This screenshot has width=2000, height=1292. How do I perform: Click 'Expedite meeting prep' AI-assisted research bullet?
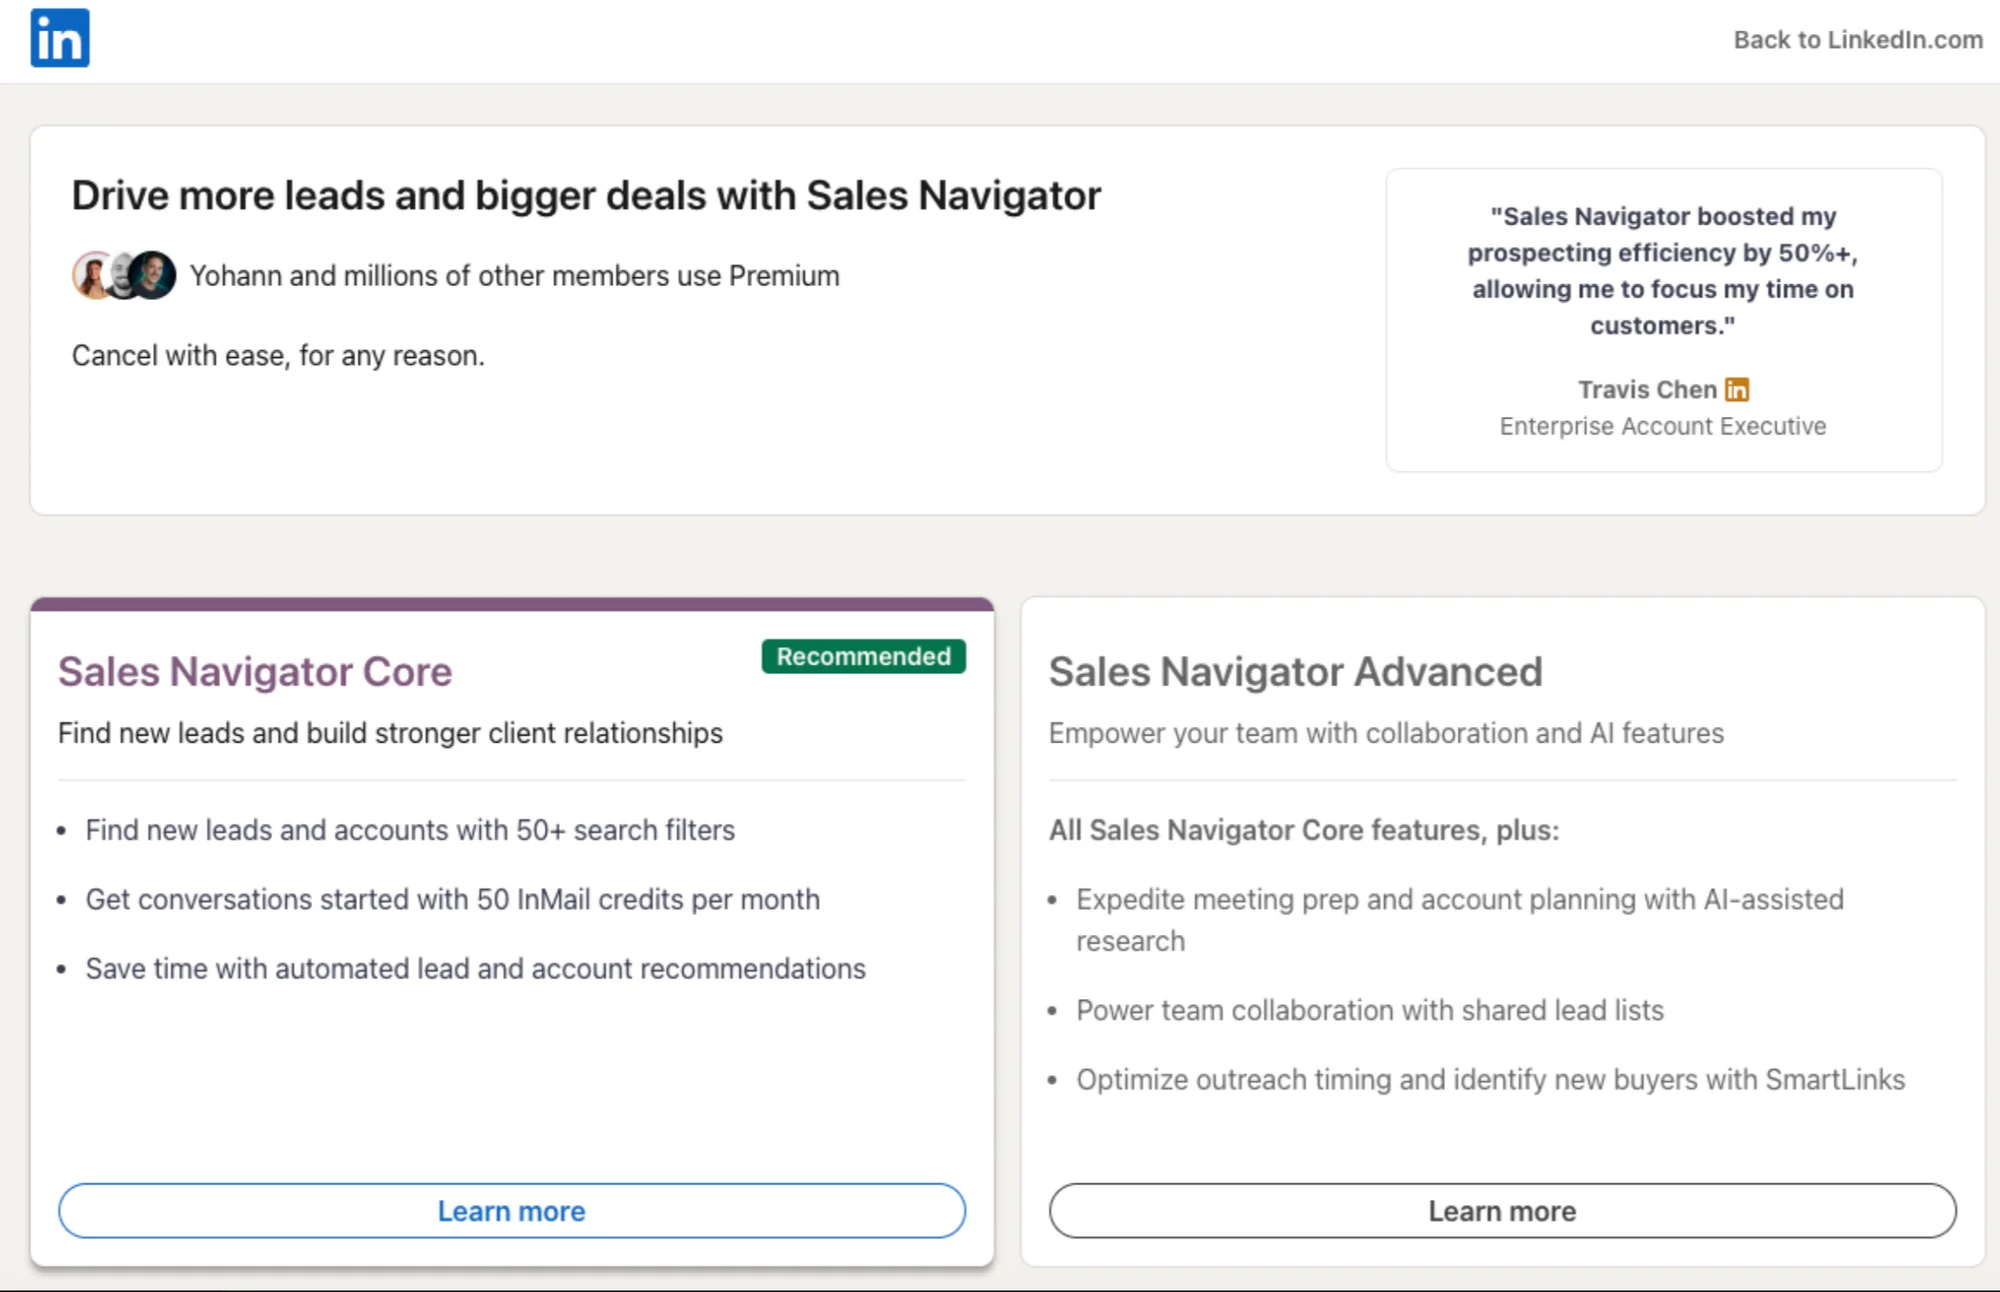[1460, 920]
